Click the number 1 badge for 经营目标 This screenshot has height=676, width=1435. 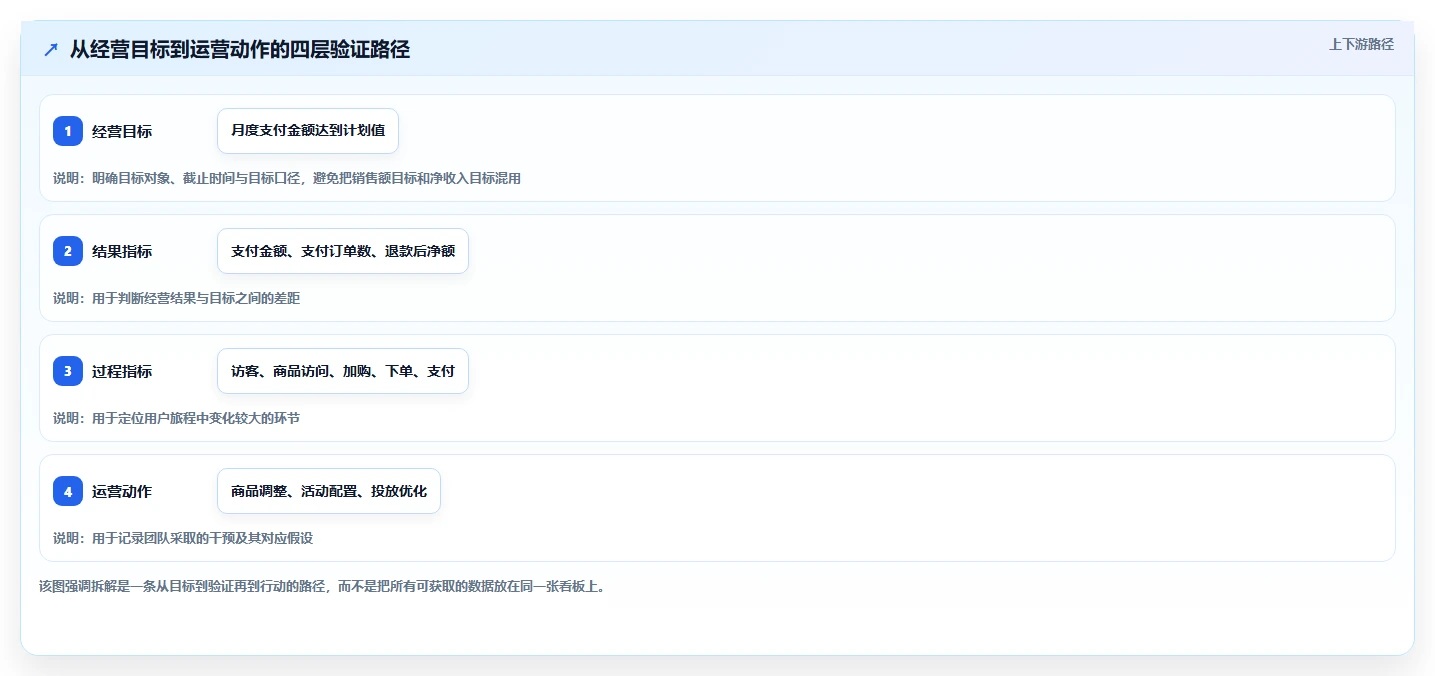[x=68, y=131]
